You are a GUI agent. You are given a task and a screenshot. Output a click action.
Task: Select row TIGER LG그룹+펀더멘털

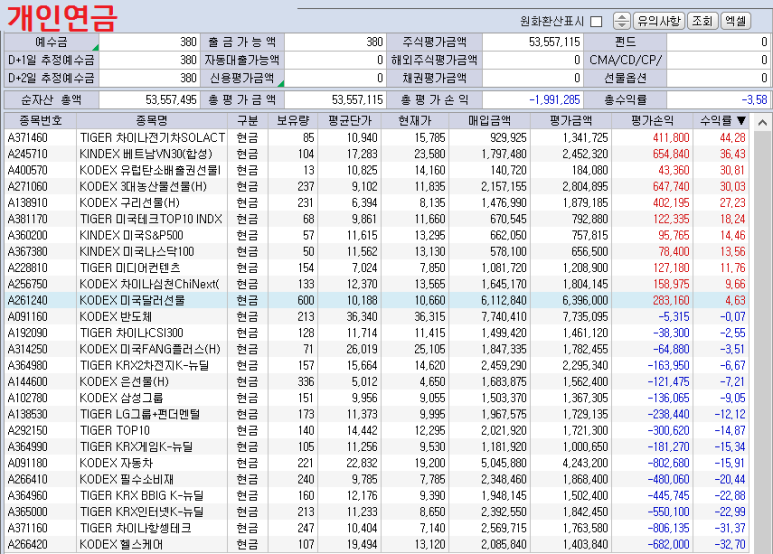pos(376,414)
